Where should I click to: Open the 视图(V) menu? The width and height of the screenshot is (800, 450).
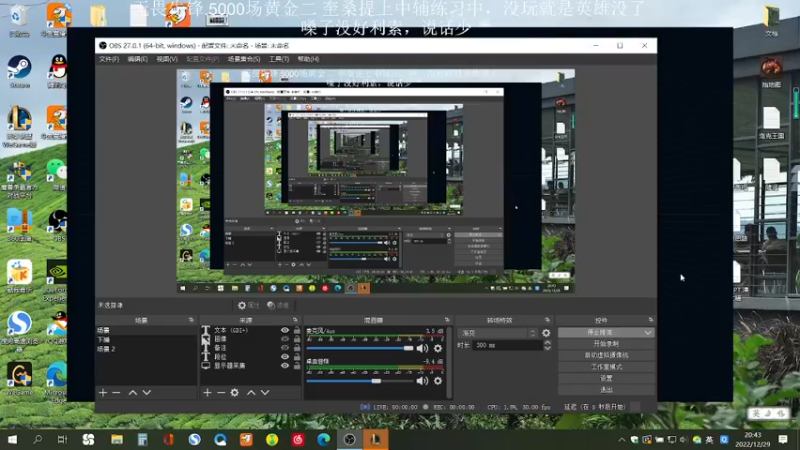coord(167,59)
